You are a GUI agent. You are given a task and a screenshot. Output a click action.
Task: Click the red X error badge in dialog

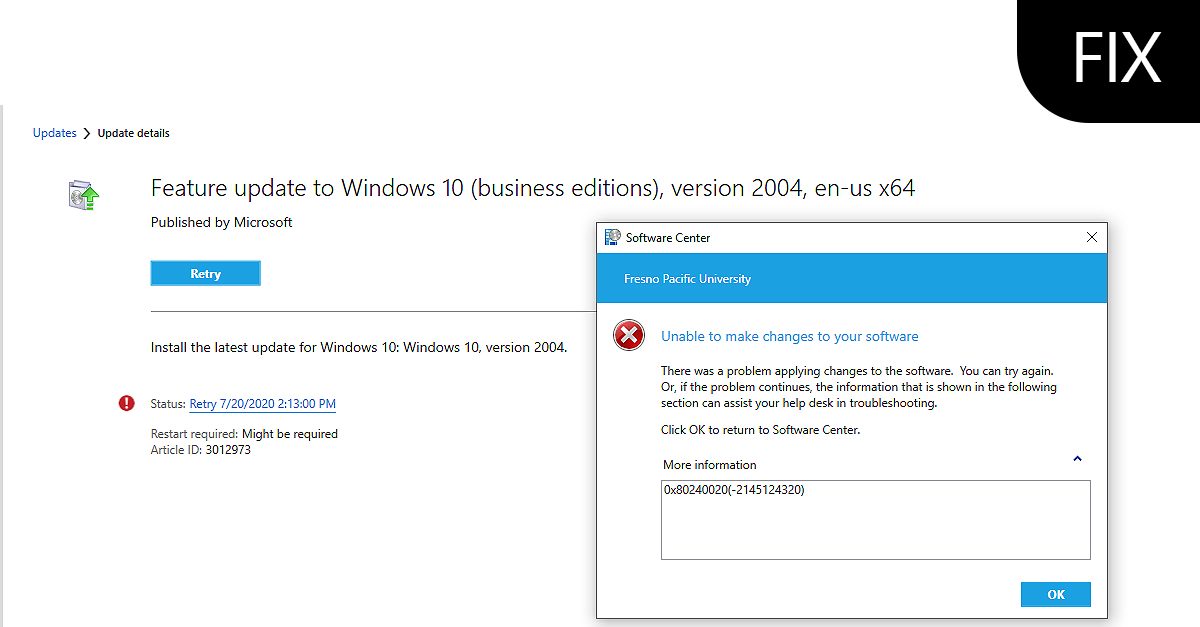coord(628,336)
